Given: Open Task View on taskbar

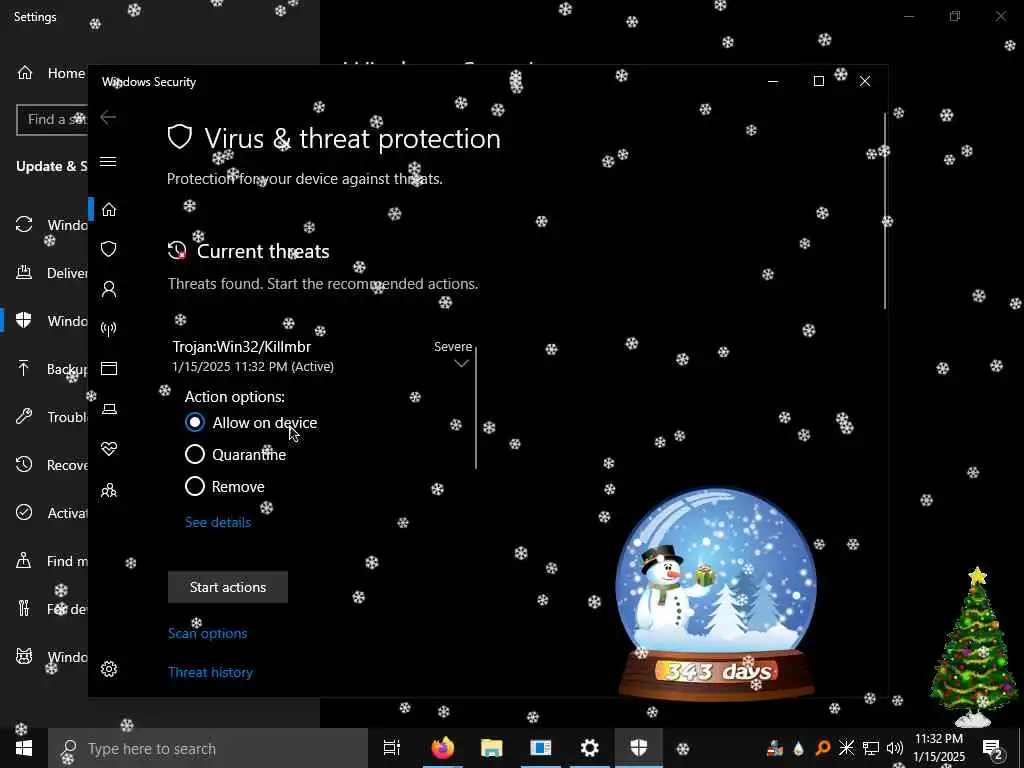Looking at the screenshot, I should coord(392,748).
